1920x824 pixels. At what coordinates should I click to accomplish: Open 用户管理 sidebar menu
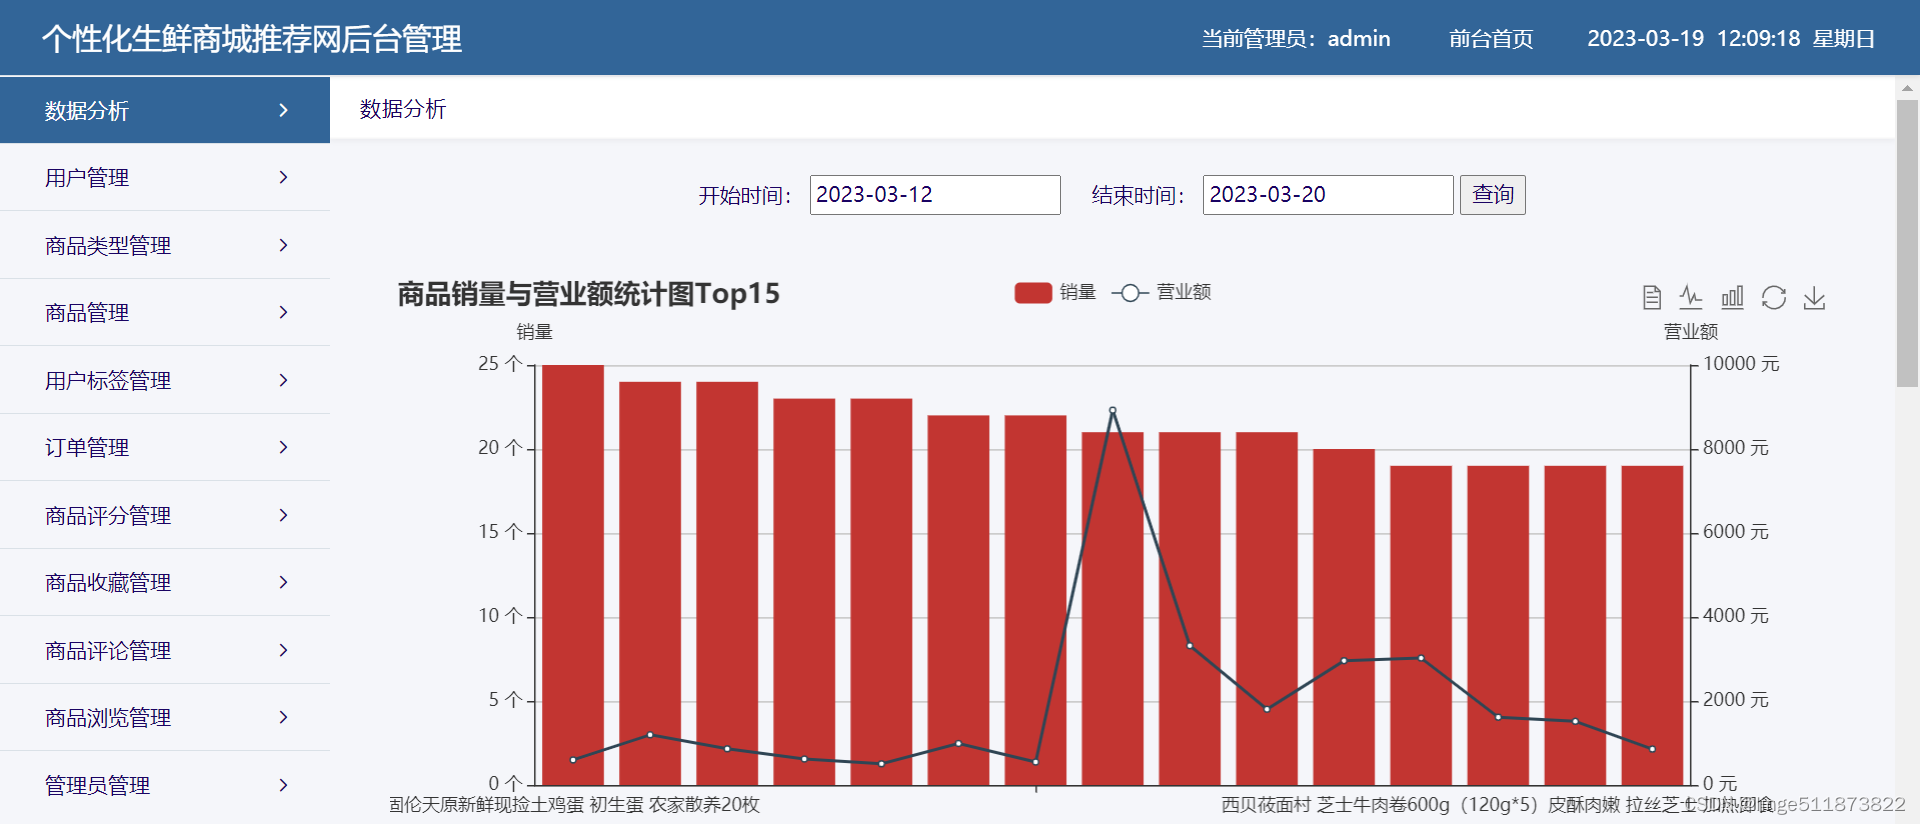coord(165,177)
